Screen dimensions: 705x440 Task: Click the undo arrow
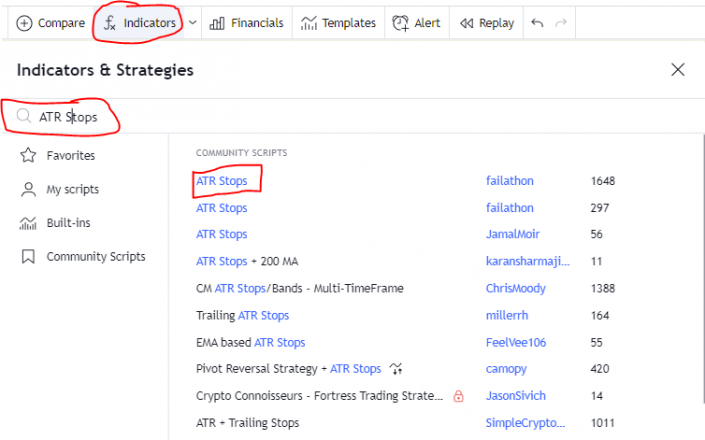pos(538,23)
